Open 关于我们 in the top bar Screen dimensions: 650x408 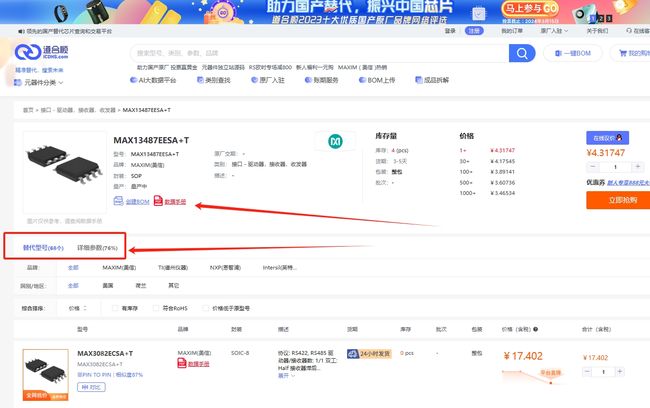pos(597,31)
